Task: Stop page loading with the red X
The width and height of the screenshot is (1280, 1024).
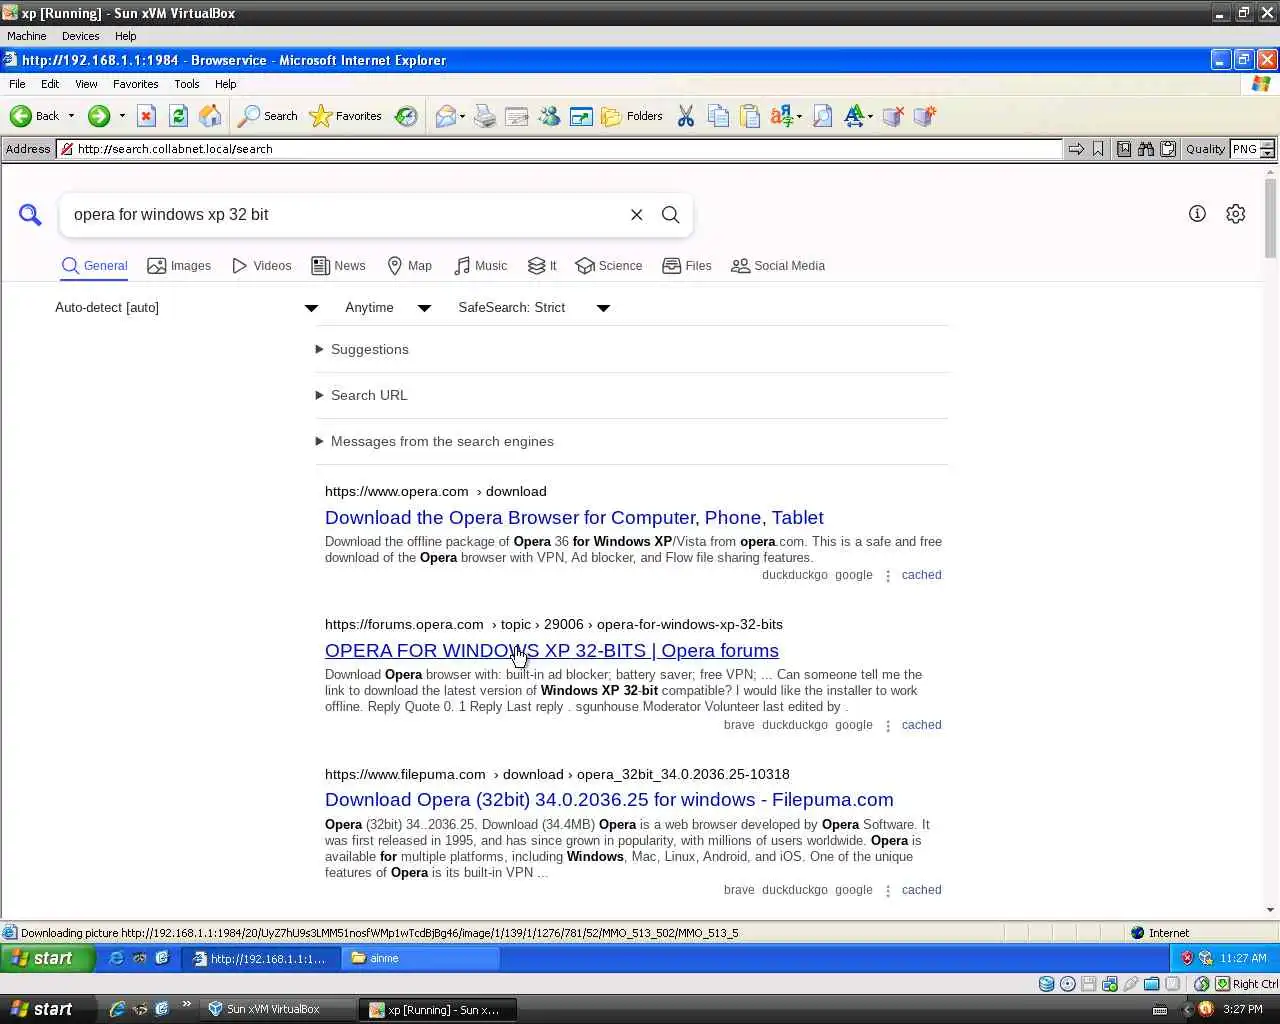Action: tap(146, 116)
